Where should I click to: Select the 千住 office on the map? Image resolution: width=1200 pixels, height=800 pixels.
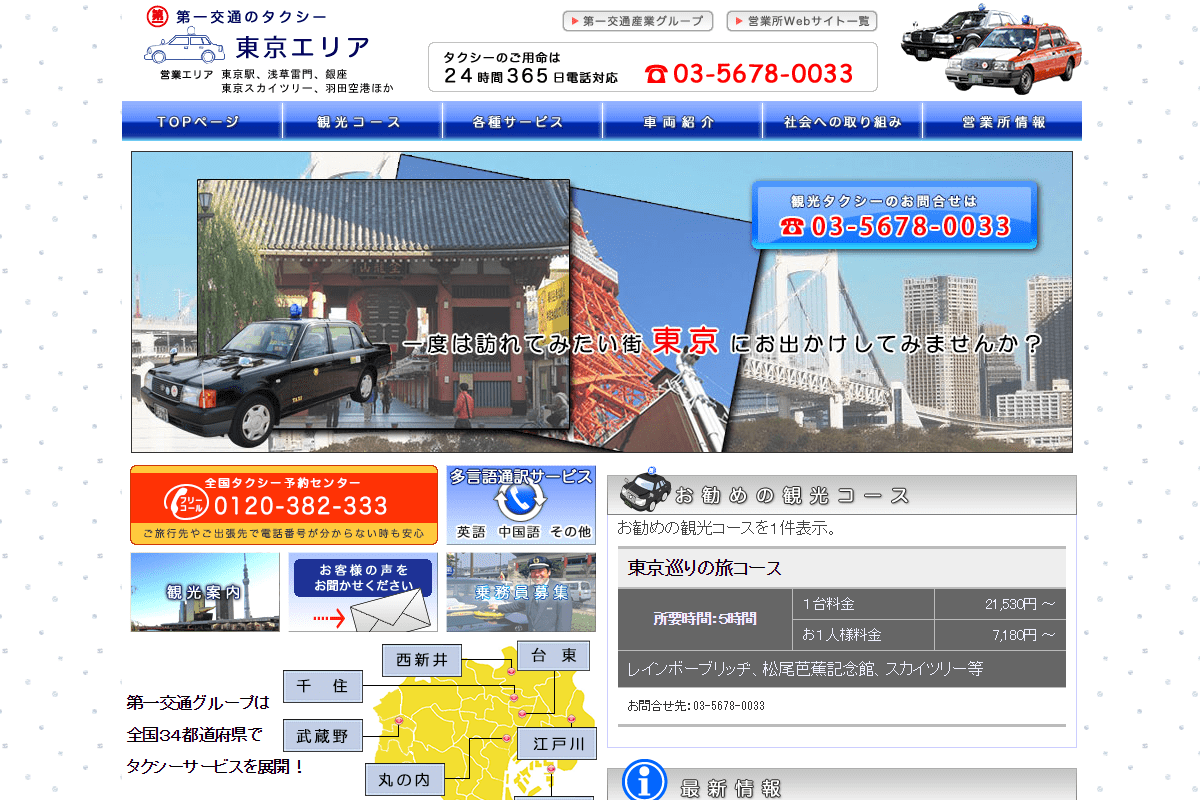[x=323, y=686]
